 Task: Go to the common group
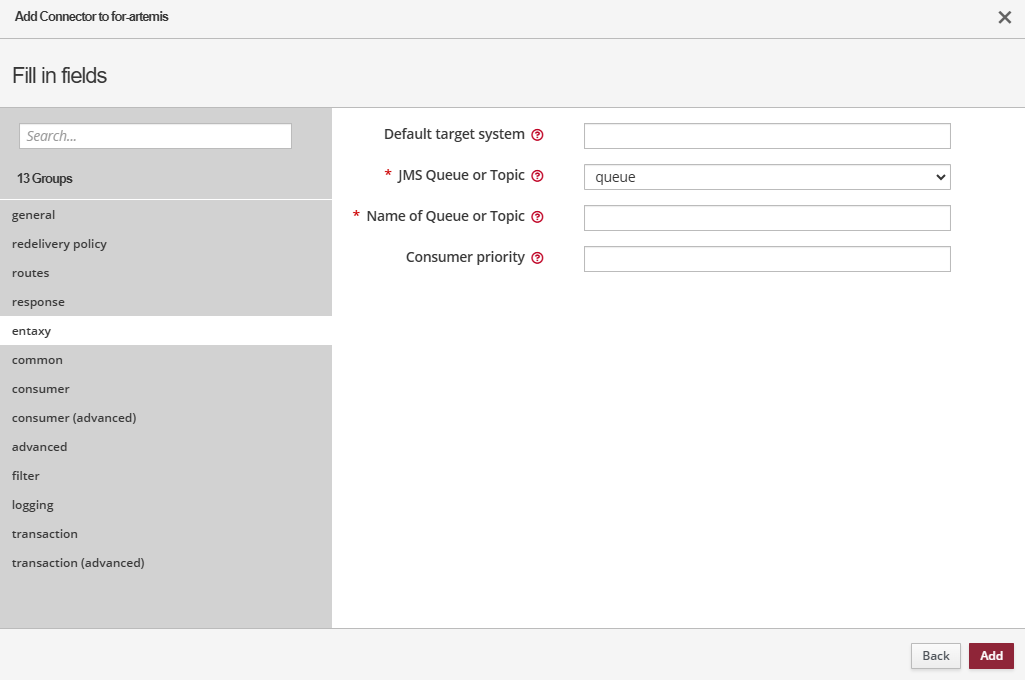pos(37,360)
